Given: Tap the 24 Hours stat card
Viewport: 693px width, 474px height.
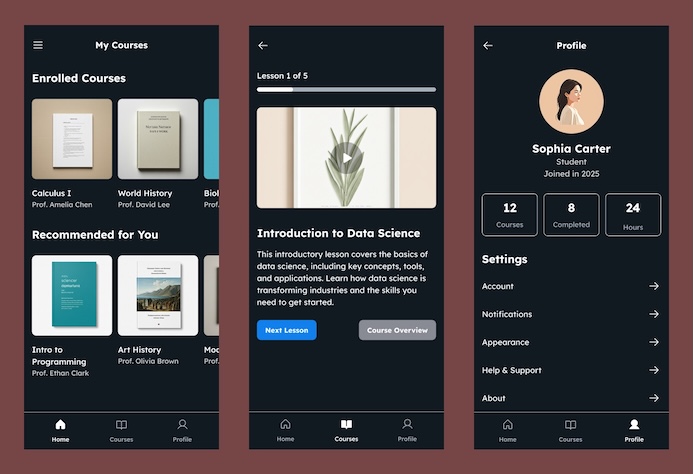Looking at the screenshot, I should 633,214.
